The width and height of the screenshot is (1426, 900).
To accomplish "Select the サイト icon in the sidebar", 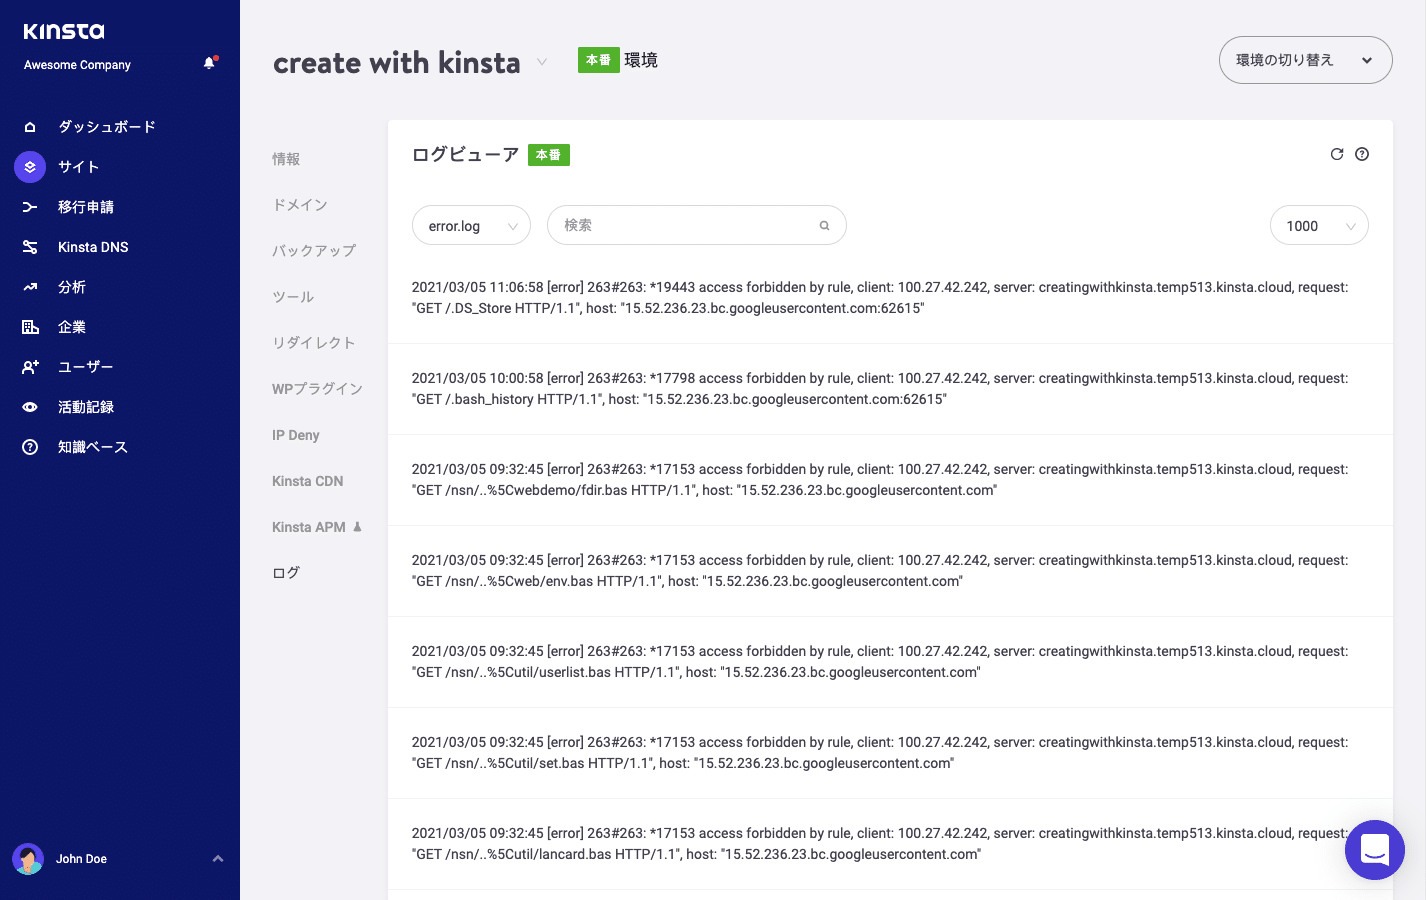I will pos(29,166).
